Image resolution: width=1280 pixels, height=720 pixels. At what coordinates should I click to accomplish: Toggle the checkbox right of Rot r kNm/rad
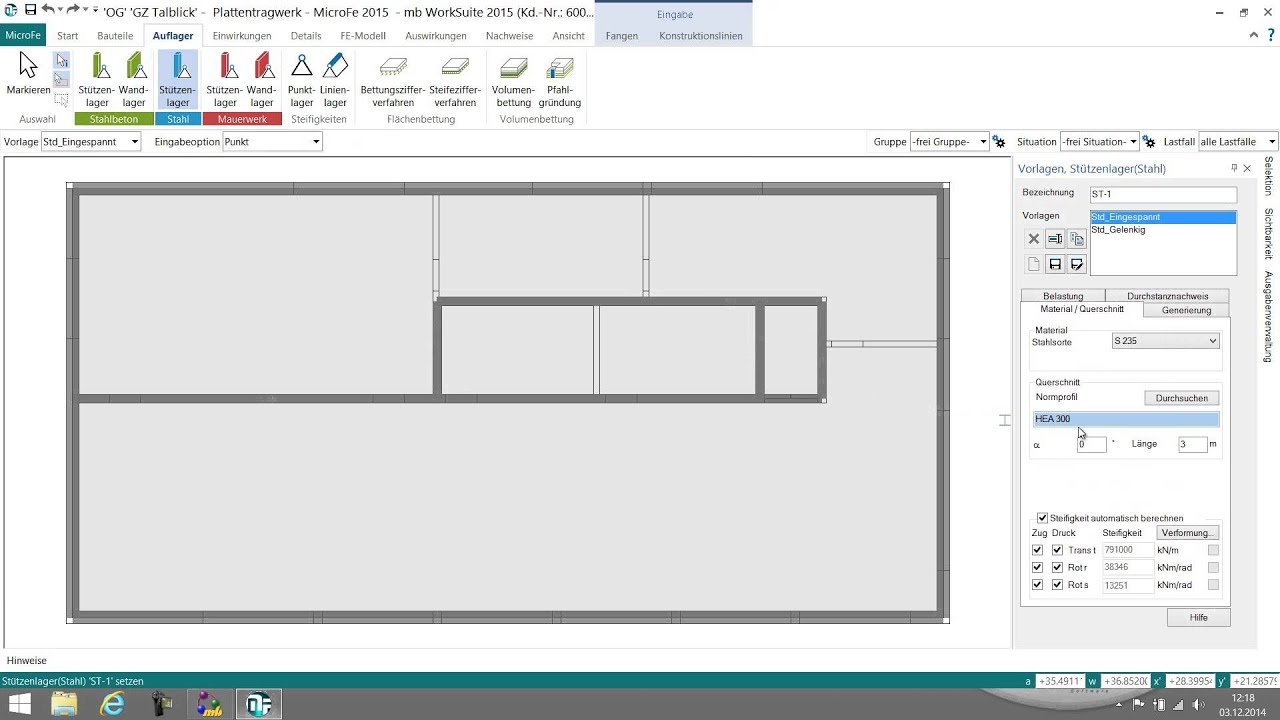[1213, 567]
